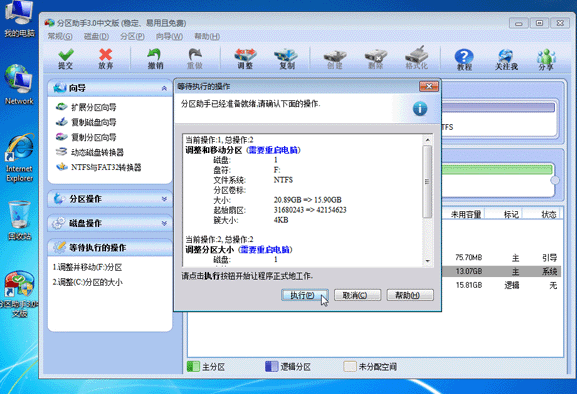
Task: Click the 帮助(H) dialog button
Action: click(x=410, y=295)
